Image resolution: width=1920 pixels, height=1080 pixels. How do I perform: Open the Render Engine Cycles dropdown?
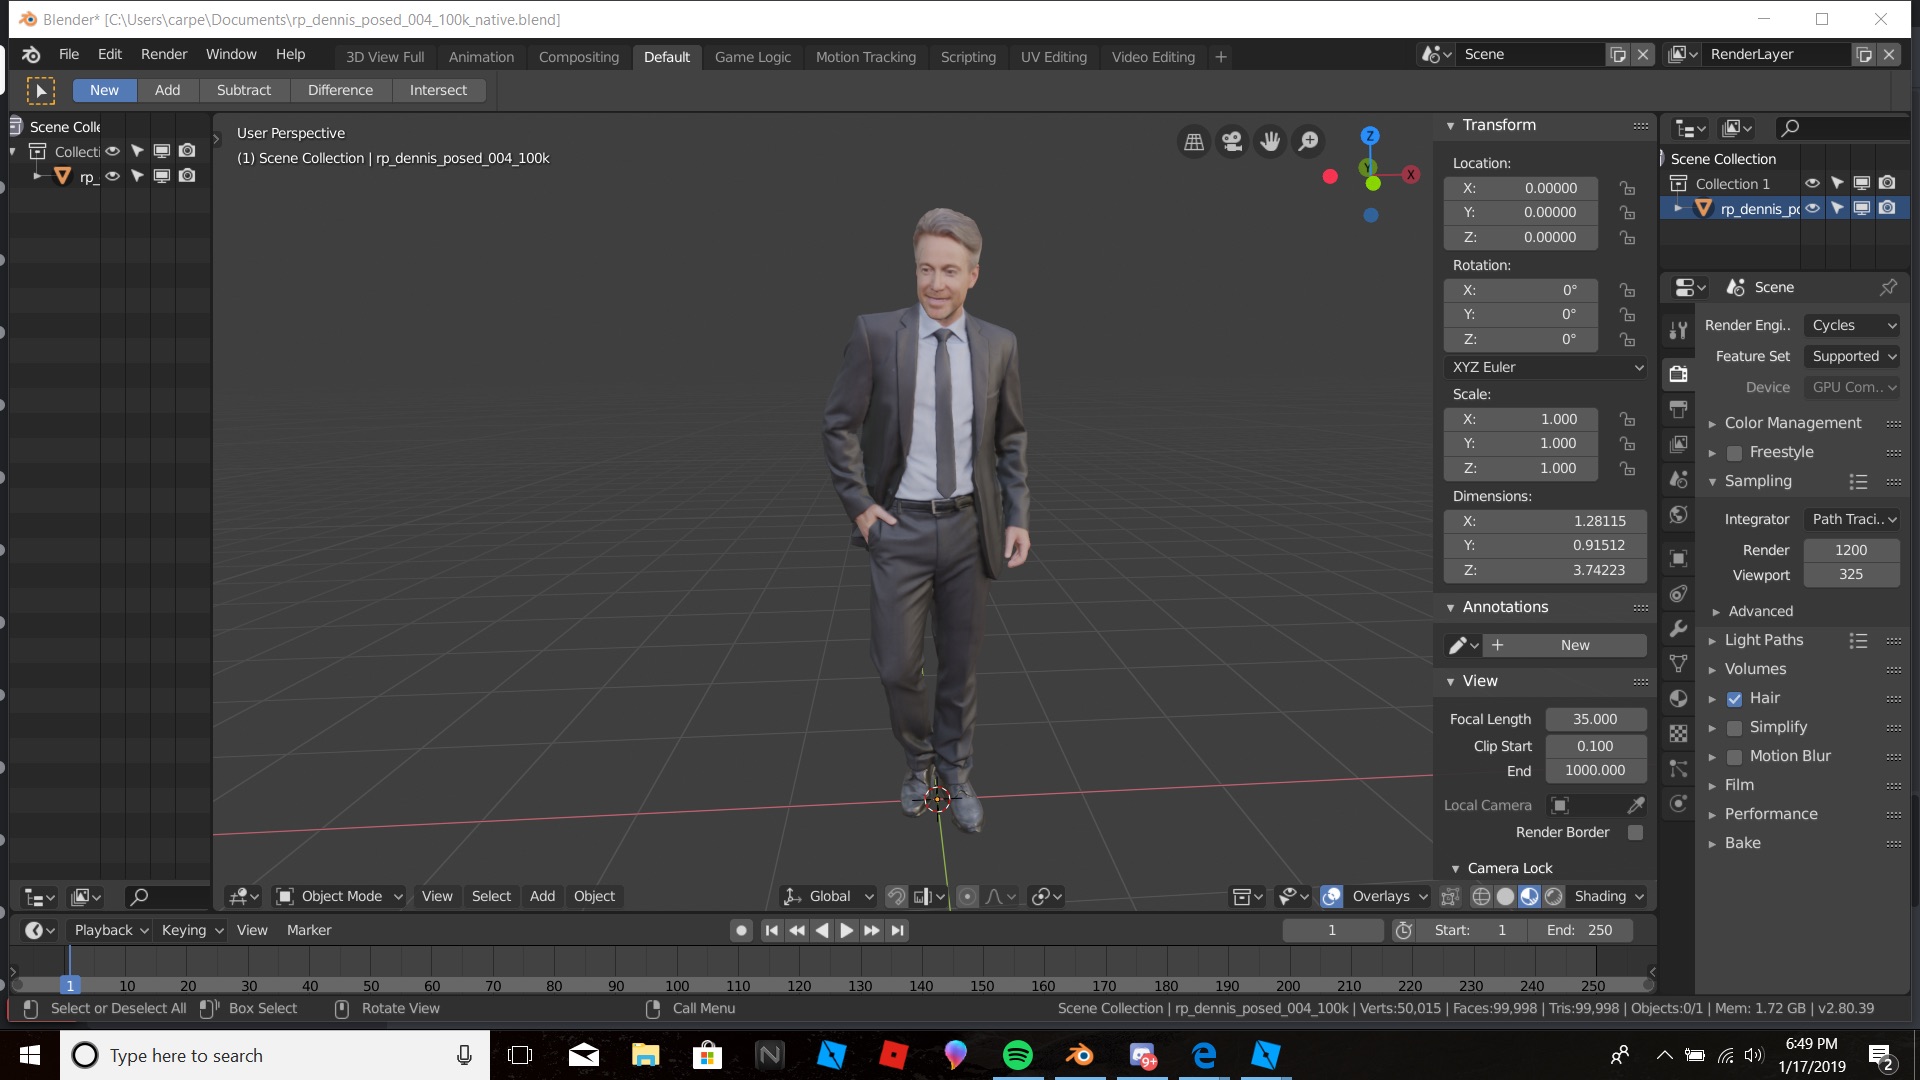1852,325
